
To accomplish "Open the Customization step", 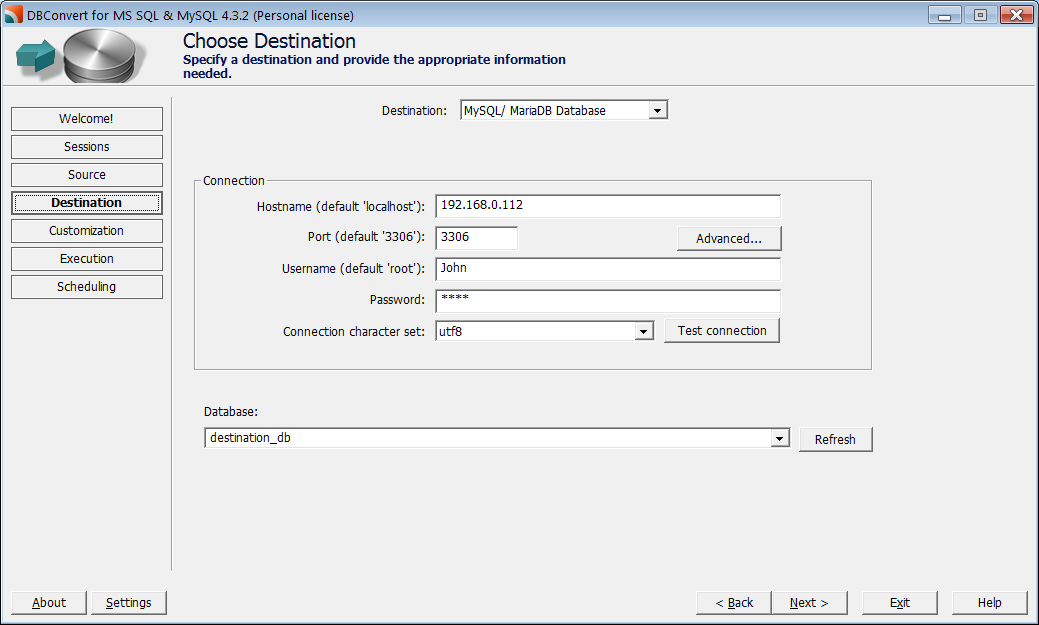I will coord(87,231).
